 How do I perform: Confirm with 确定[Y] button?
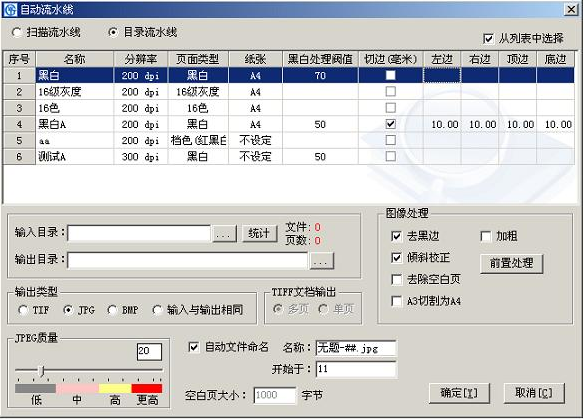459,393
